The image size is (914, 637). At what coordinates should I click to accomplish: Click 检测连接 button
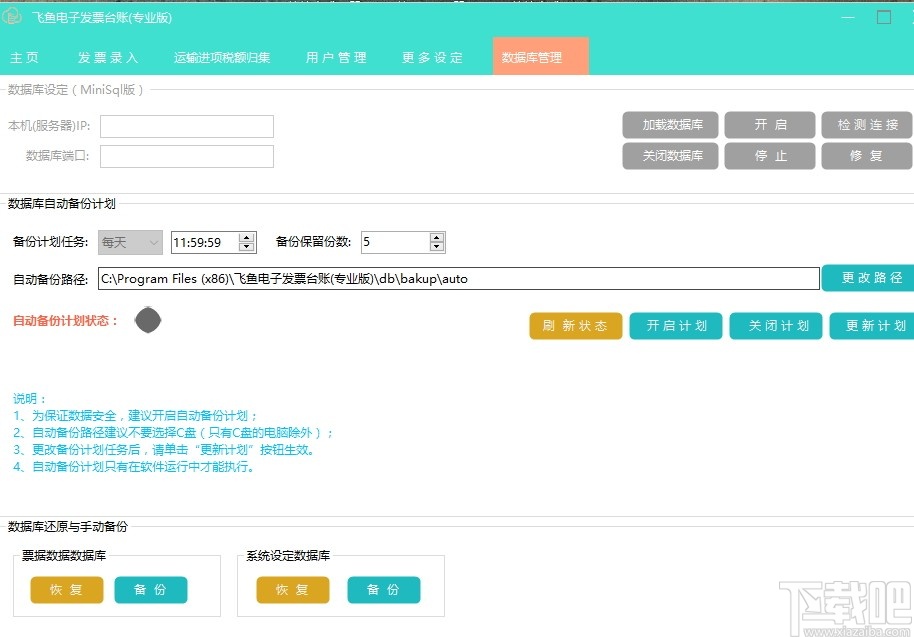coord(867,125)
